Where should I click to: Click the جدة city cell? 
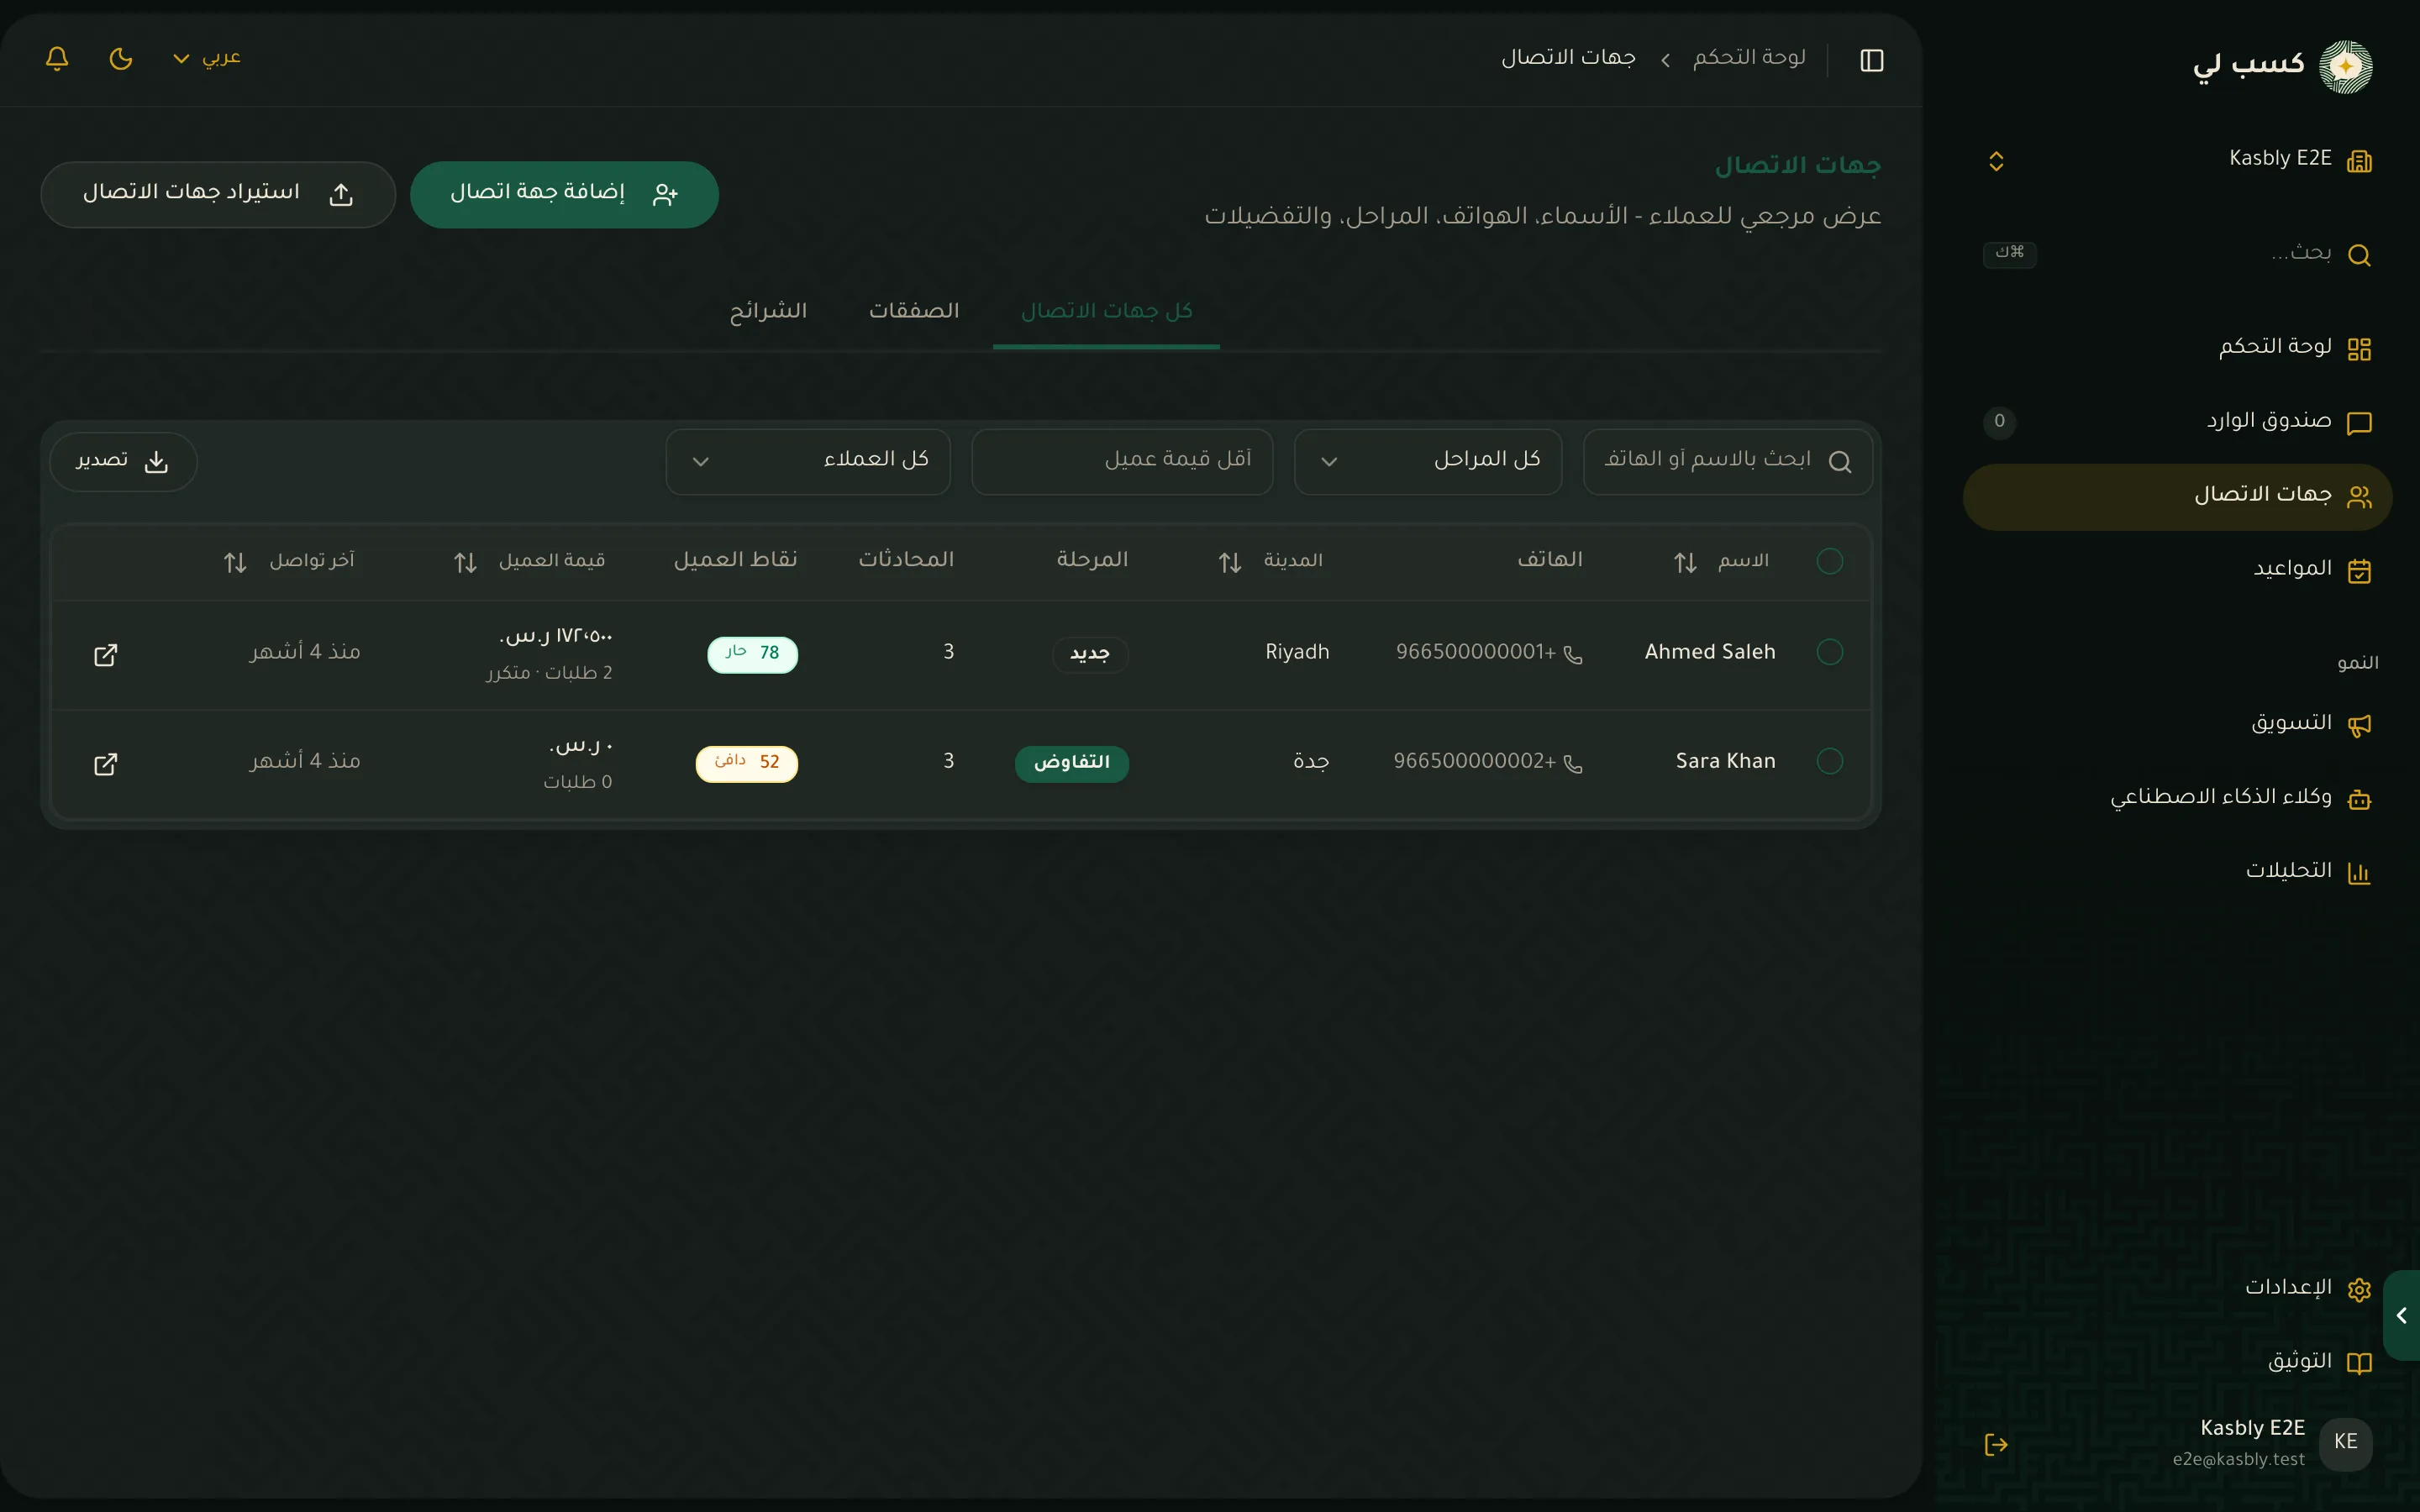pyautogui.click(x=1311, y=761)
